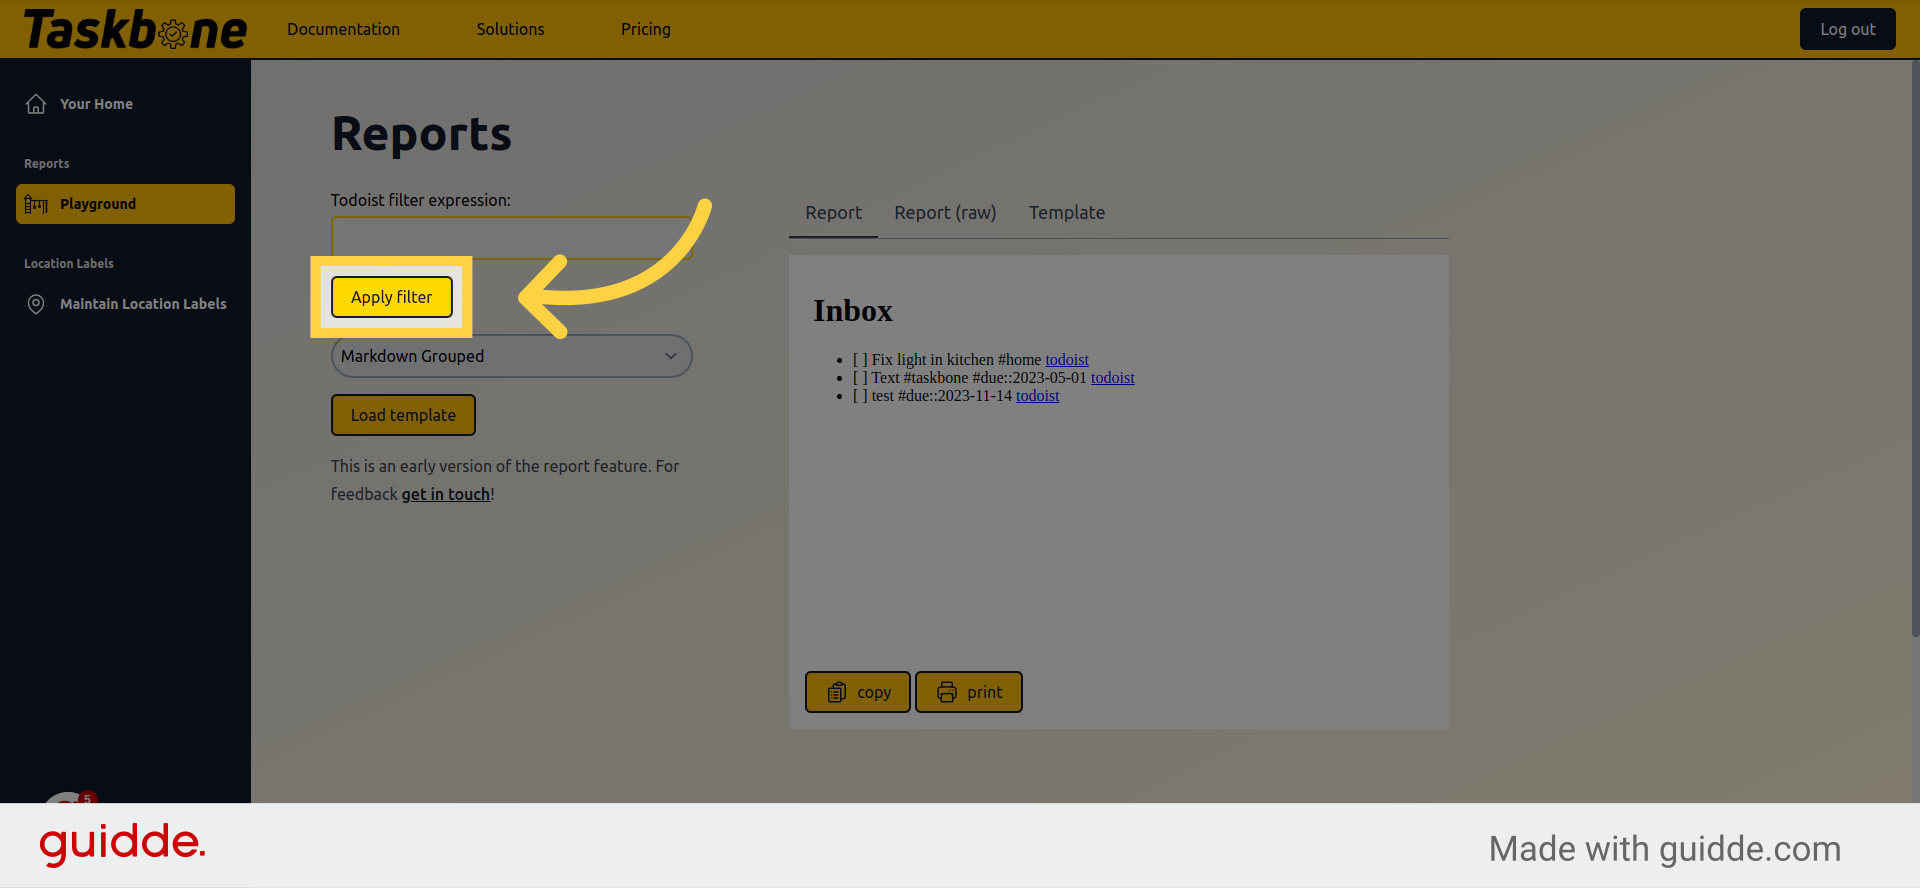Click the Load template button
Image resolution: width=1920 pixels, height=888 pixels.
click(x=403, y=415)
